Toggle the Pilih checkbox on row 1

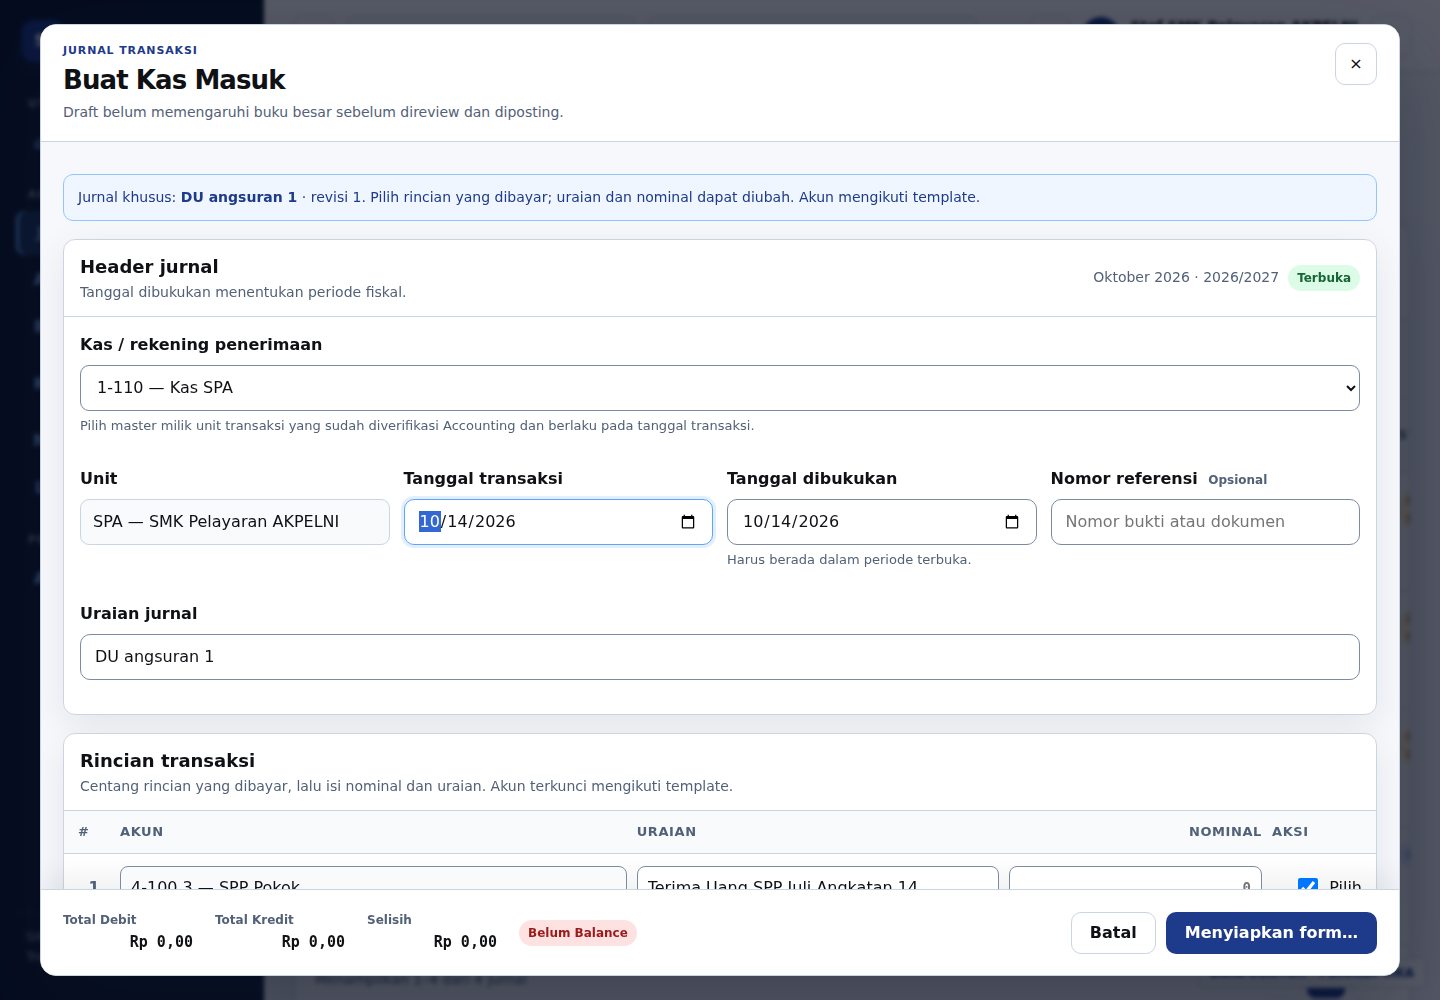[1307, 884]
